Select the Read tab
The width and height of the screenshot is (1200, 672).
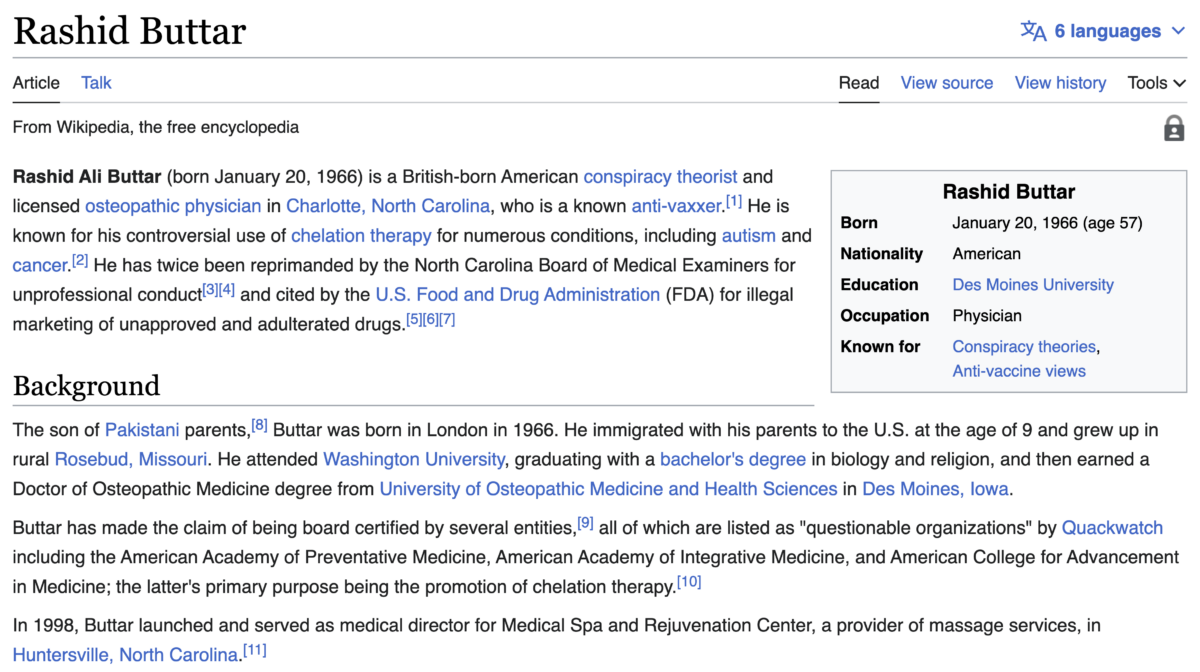point(859,83)
